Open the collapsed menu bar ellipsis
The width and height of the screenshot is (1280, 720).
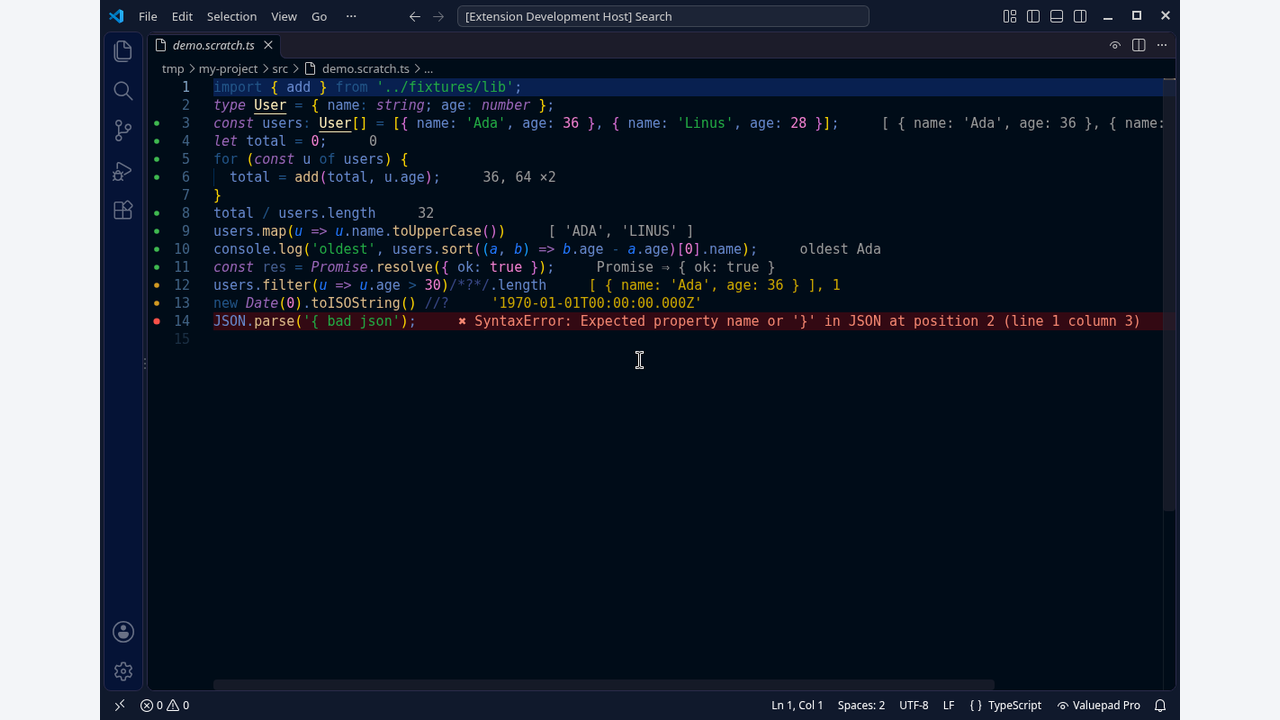[350, 16]
